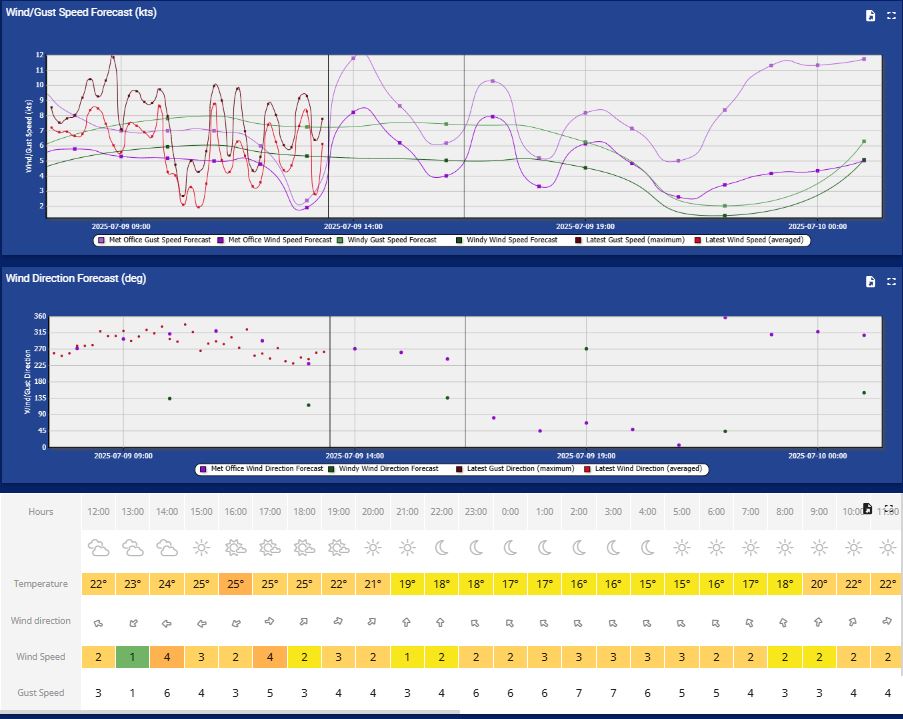The width and height of the screenshot is (903, 719).
Task: Toggle Met Office Gust Speed Forecast series
Action: pos(153,240)
